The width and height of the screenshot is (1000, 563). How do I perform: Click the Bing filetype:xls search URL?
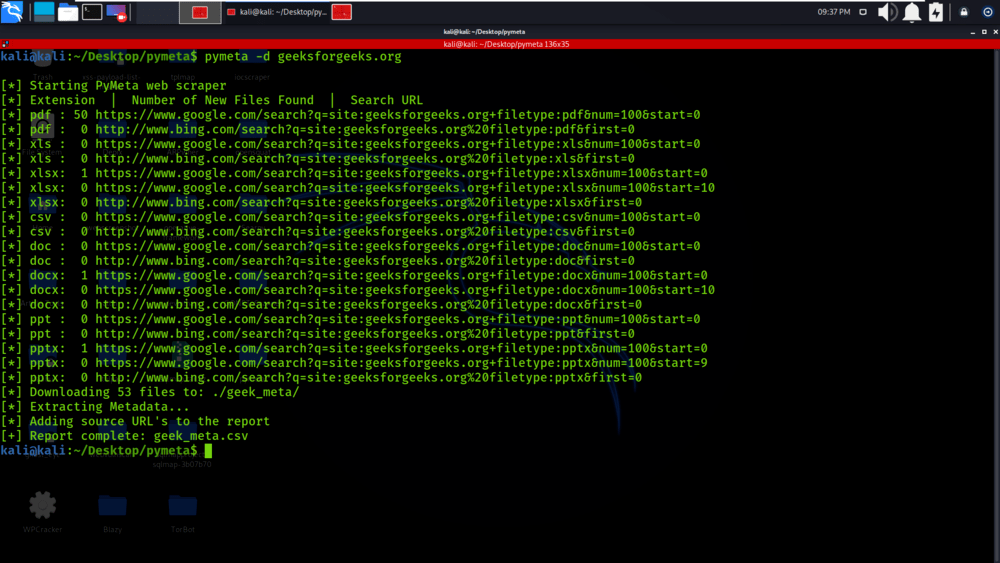(365, 159)
